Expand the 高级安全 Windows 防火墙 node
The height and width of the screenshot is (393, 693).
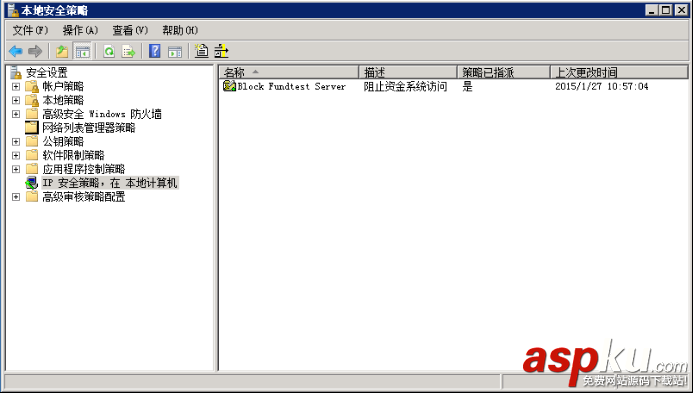point(16,114)
